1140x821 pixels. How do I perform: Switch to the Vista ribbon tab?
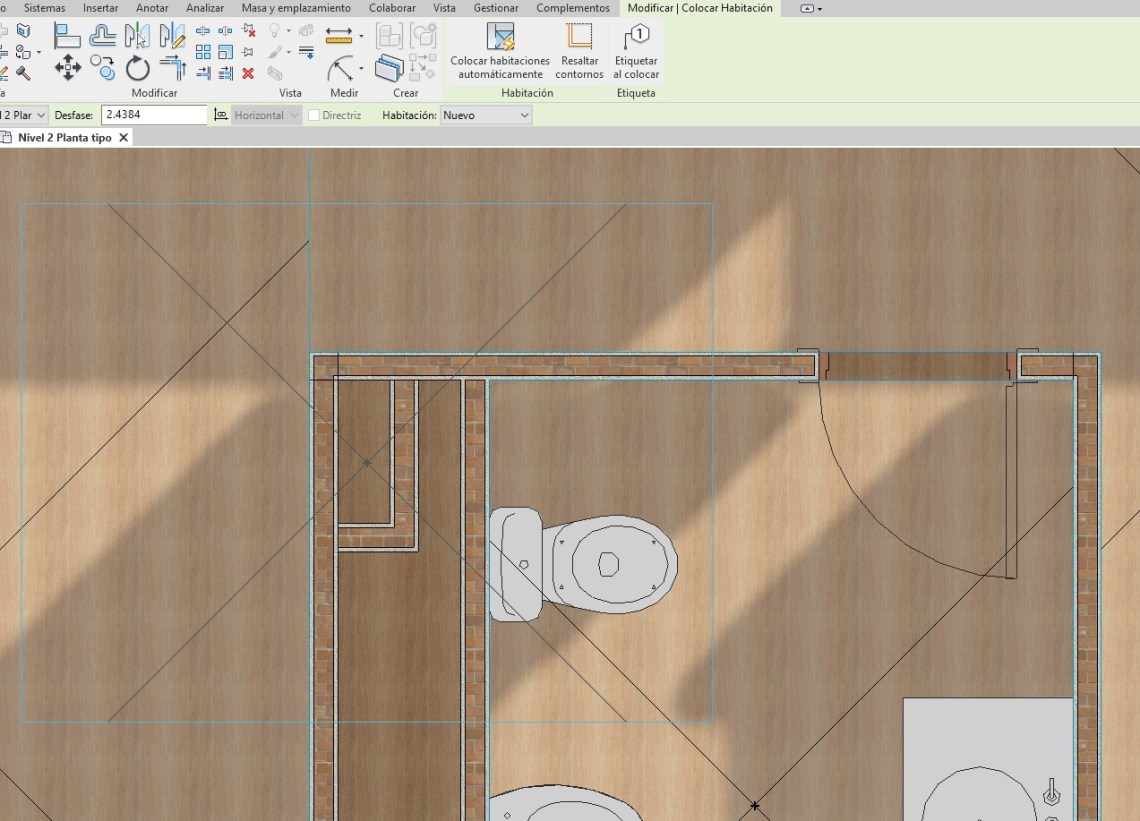tap(444, 8)
